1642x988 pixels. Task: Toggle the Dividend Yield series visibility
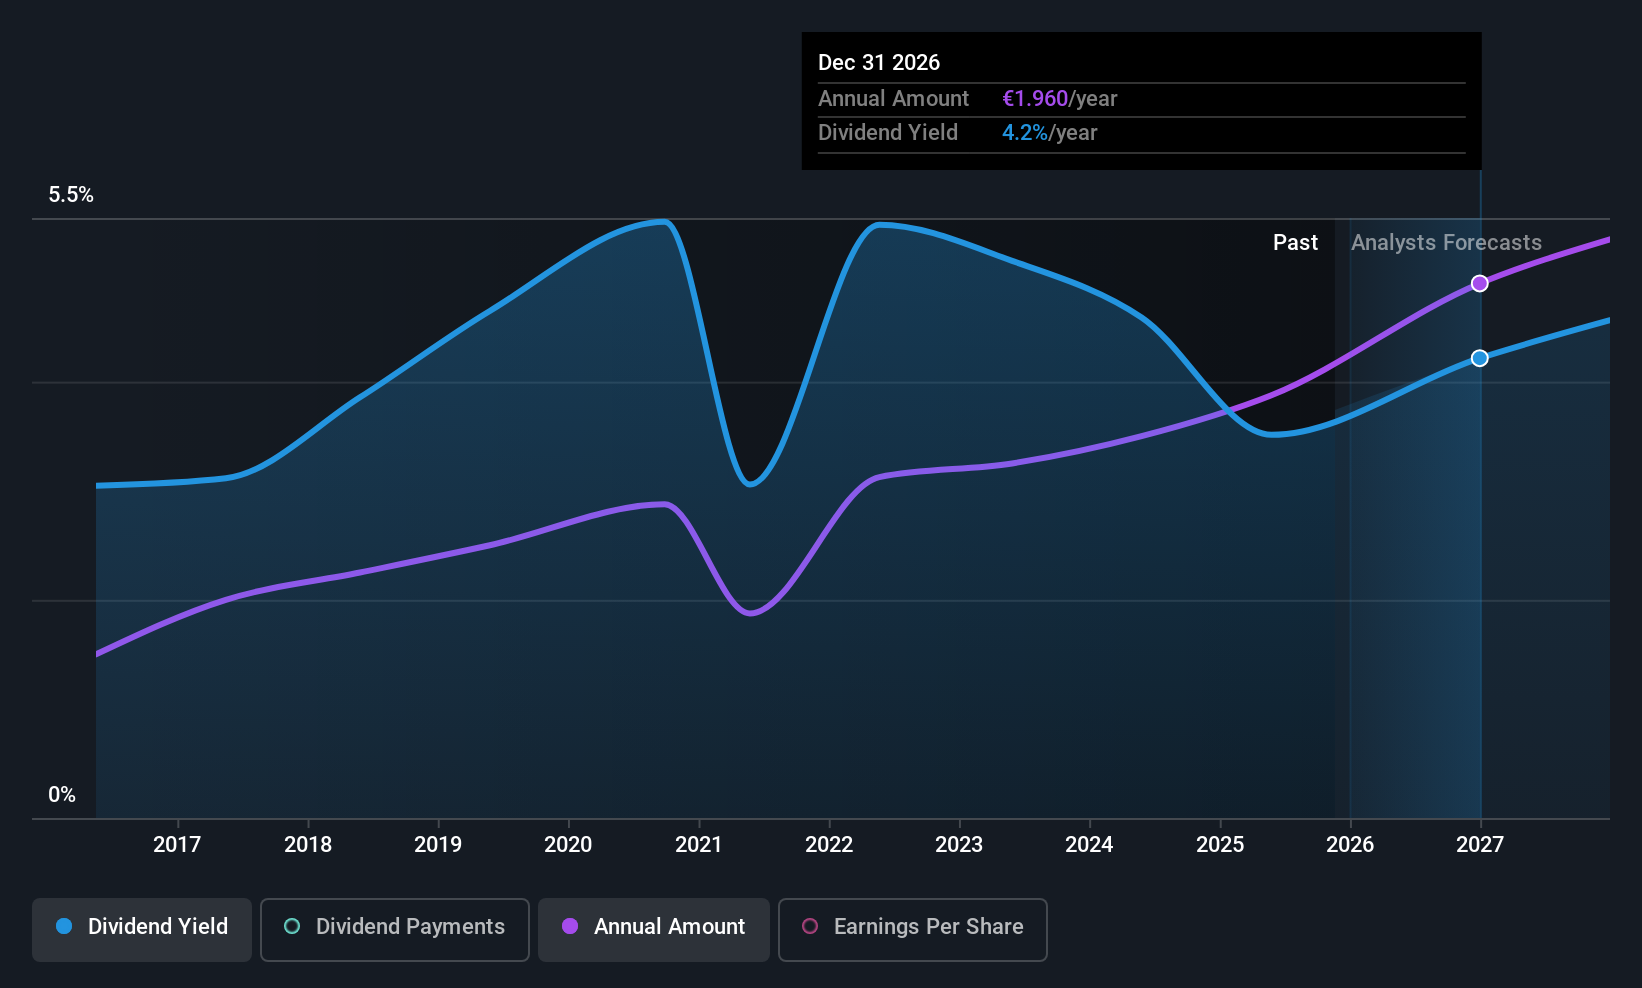pos(141,927)
